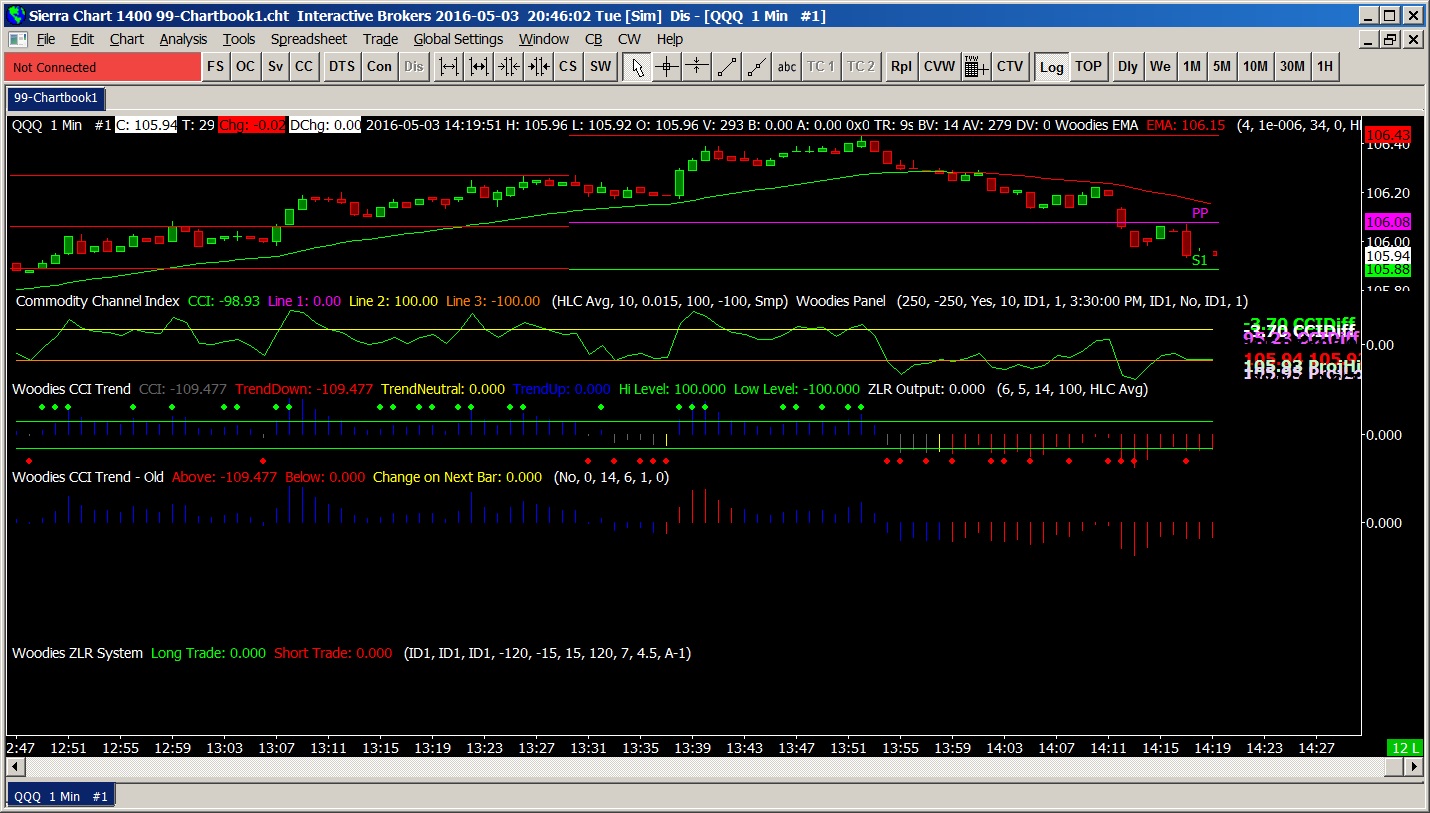Image resolution: width=1430 pixels, height=813 pixels.
Task: Click the Con connect button
Action: 379,67
